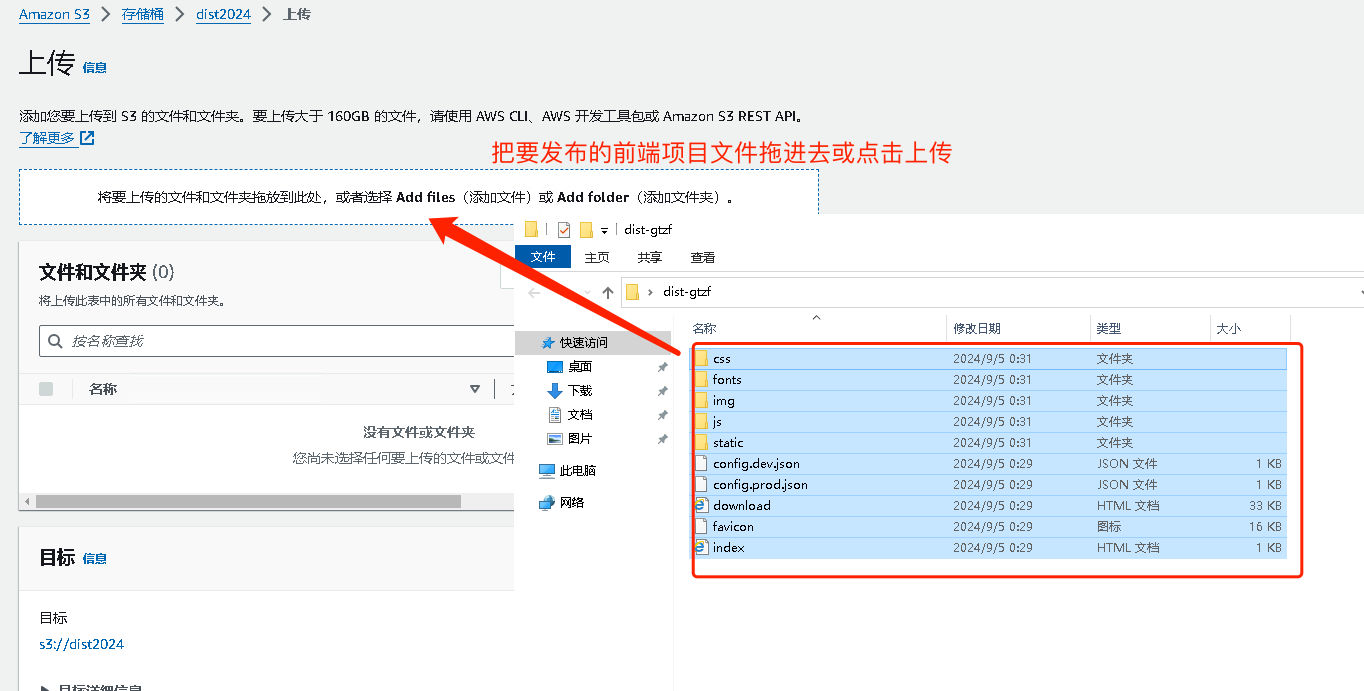
Task: Select the download HTML file
Action: pyautogui.click(x=989, y=505)
